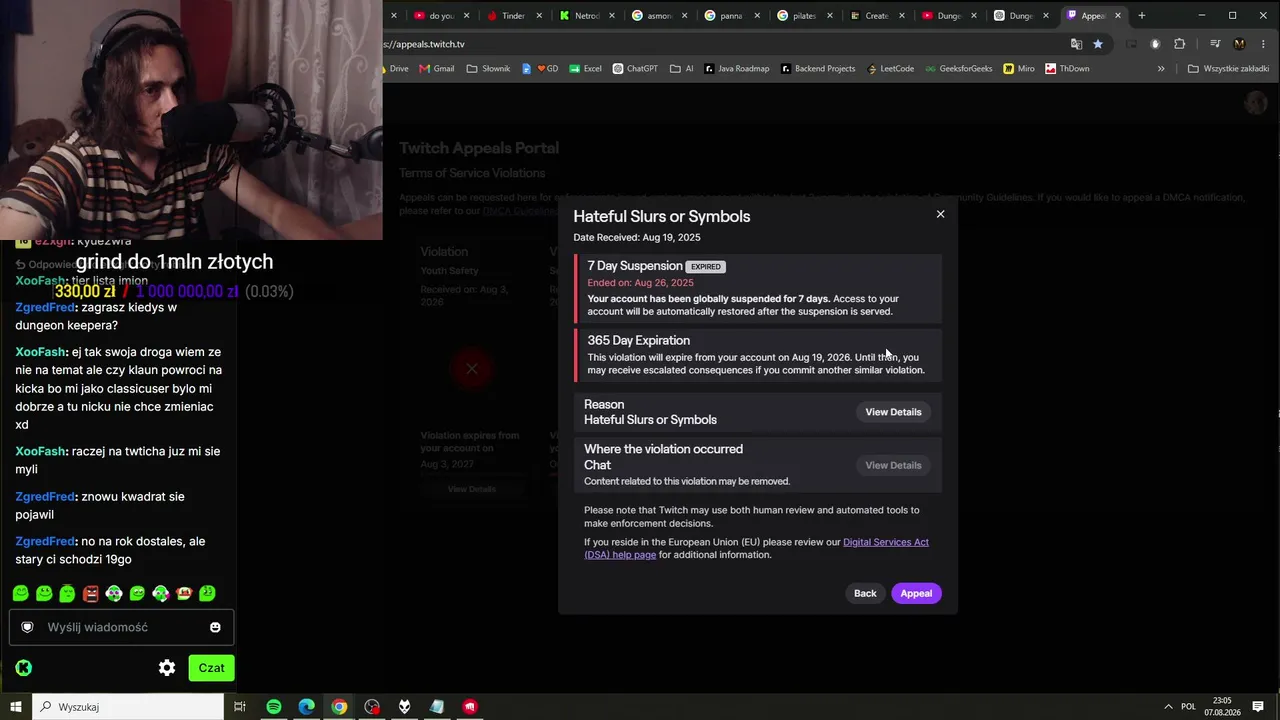Open Microsoft Edge from the taskbar
Viewport: 1280px width, 720px height.
(x=307, y=707)
